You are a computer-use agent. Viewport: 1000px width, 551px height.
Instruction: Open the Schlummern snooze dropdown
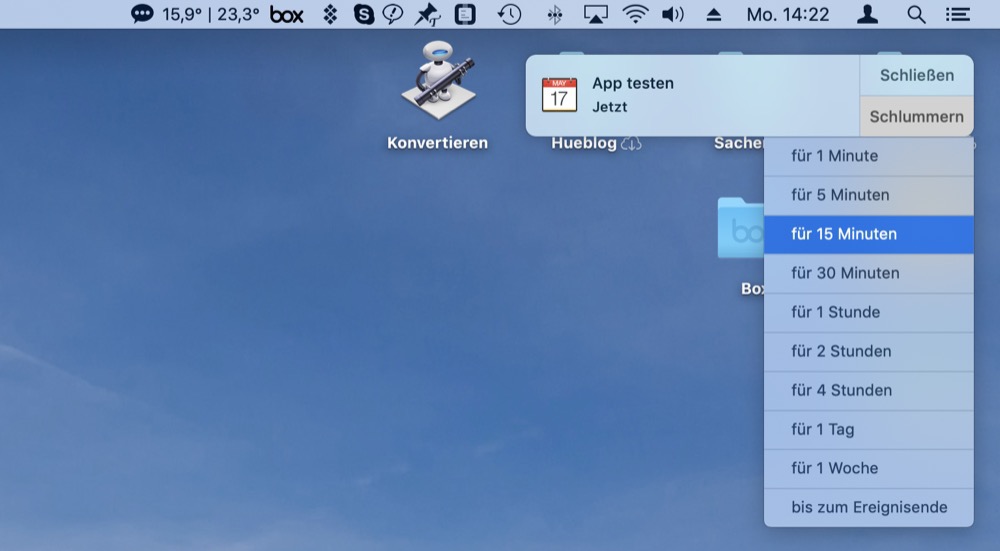click(916, 117)
